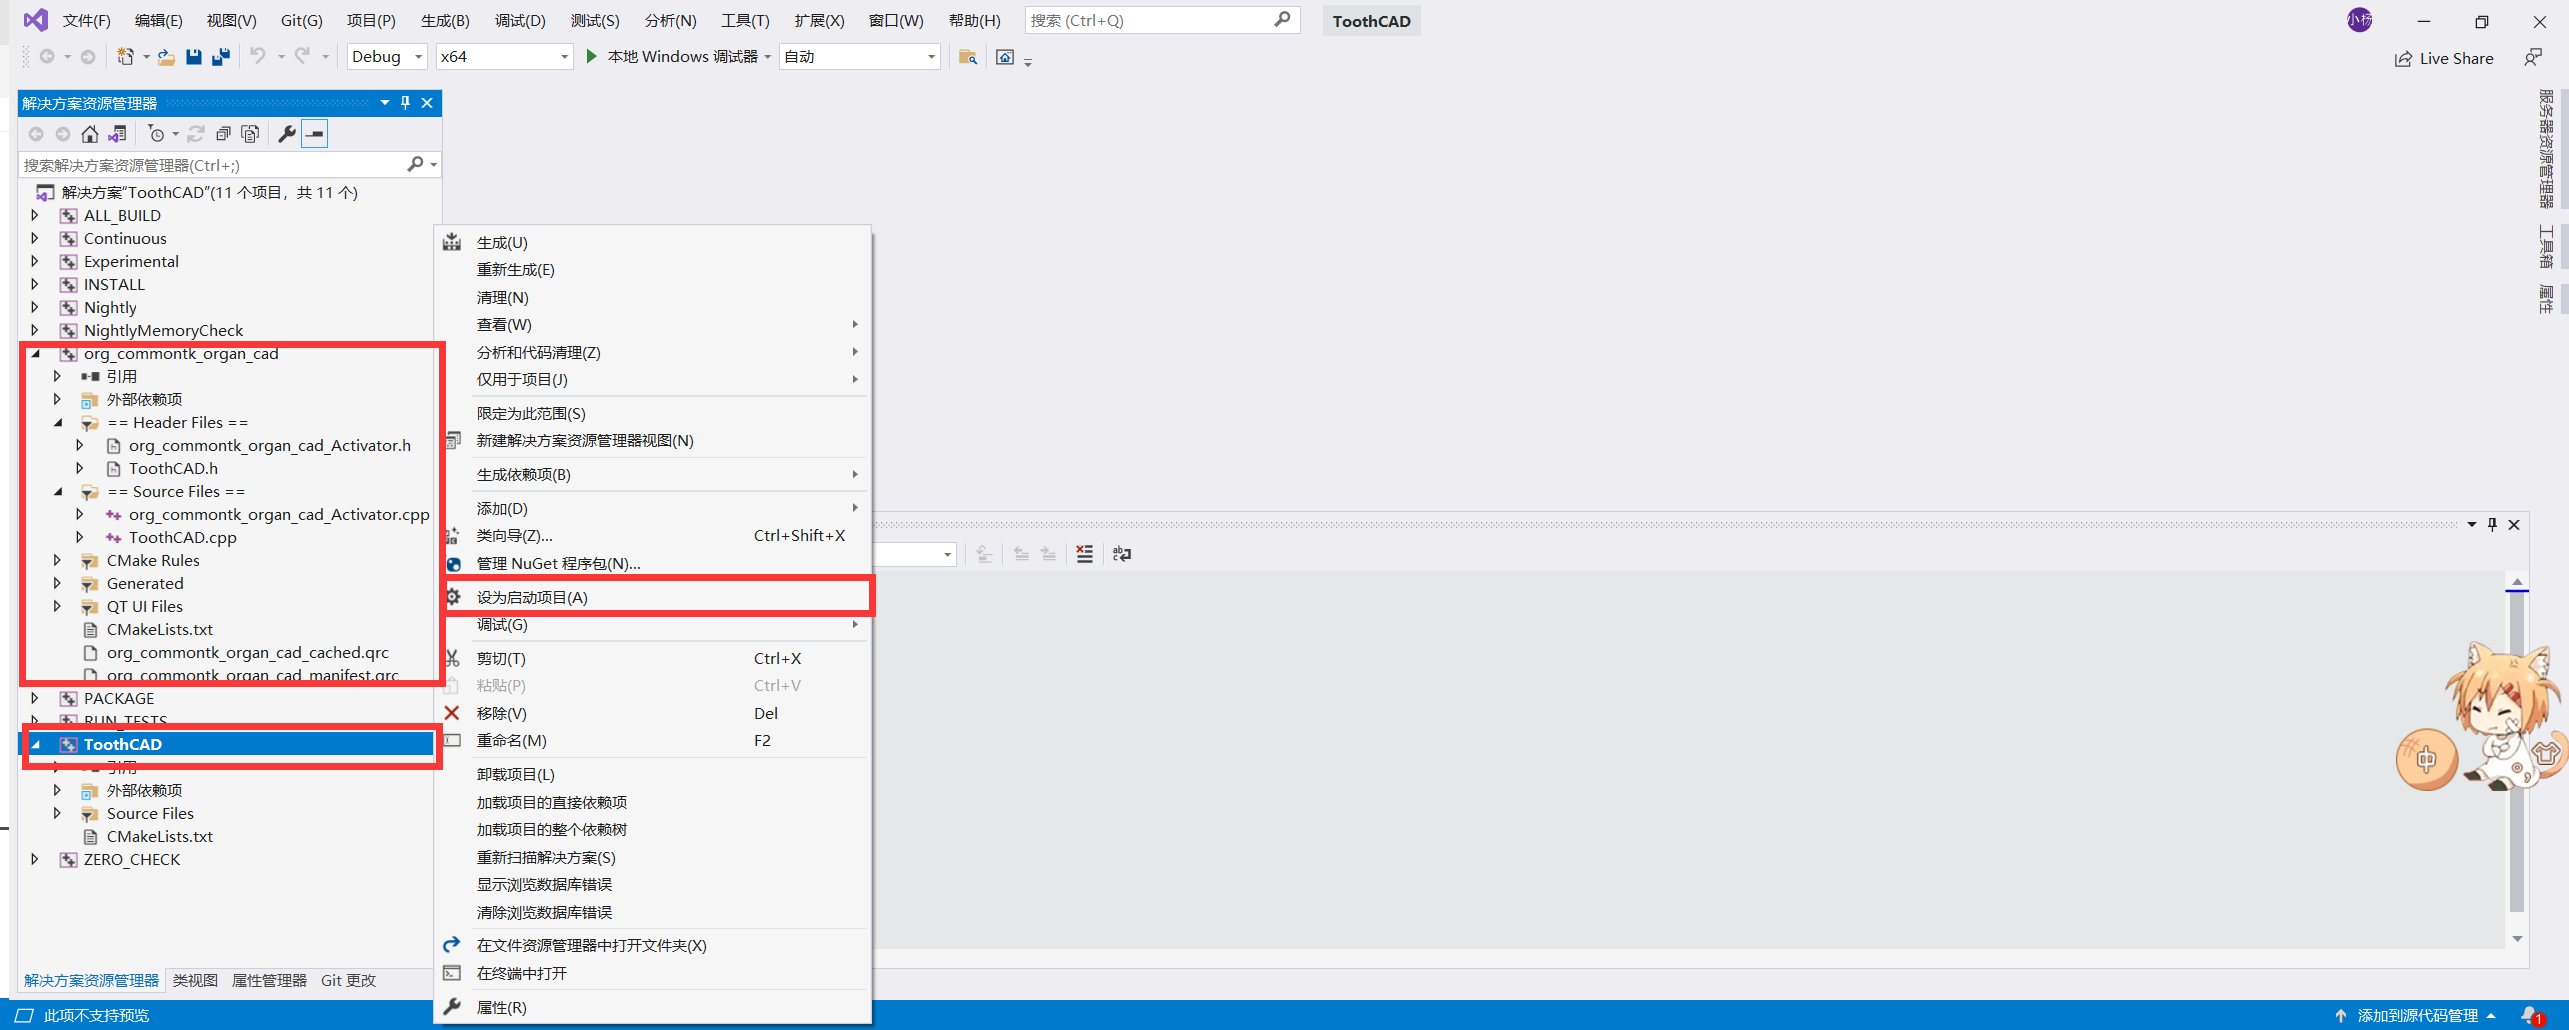Click the notification bell in status bar
This screenshot has height=1030, width=2569.
(x=2531, y=1016)
